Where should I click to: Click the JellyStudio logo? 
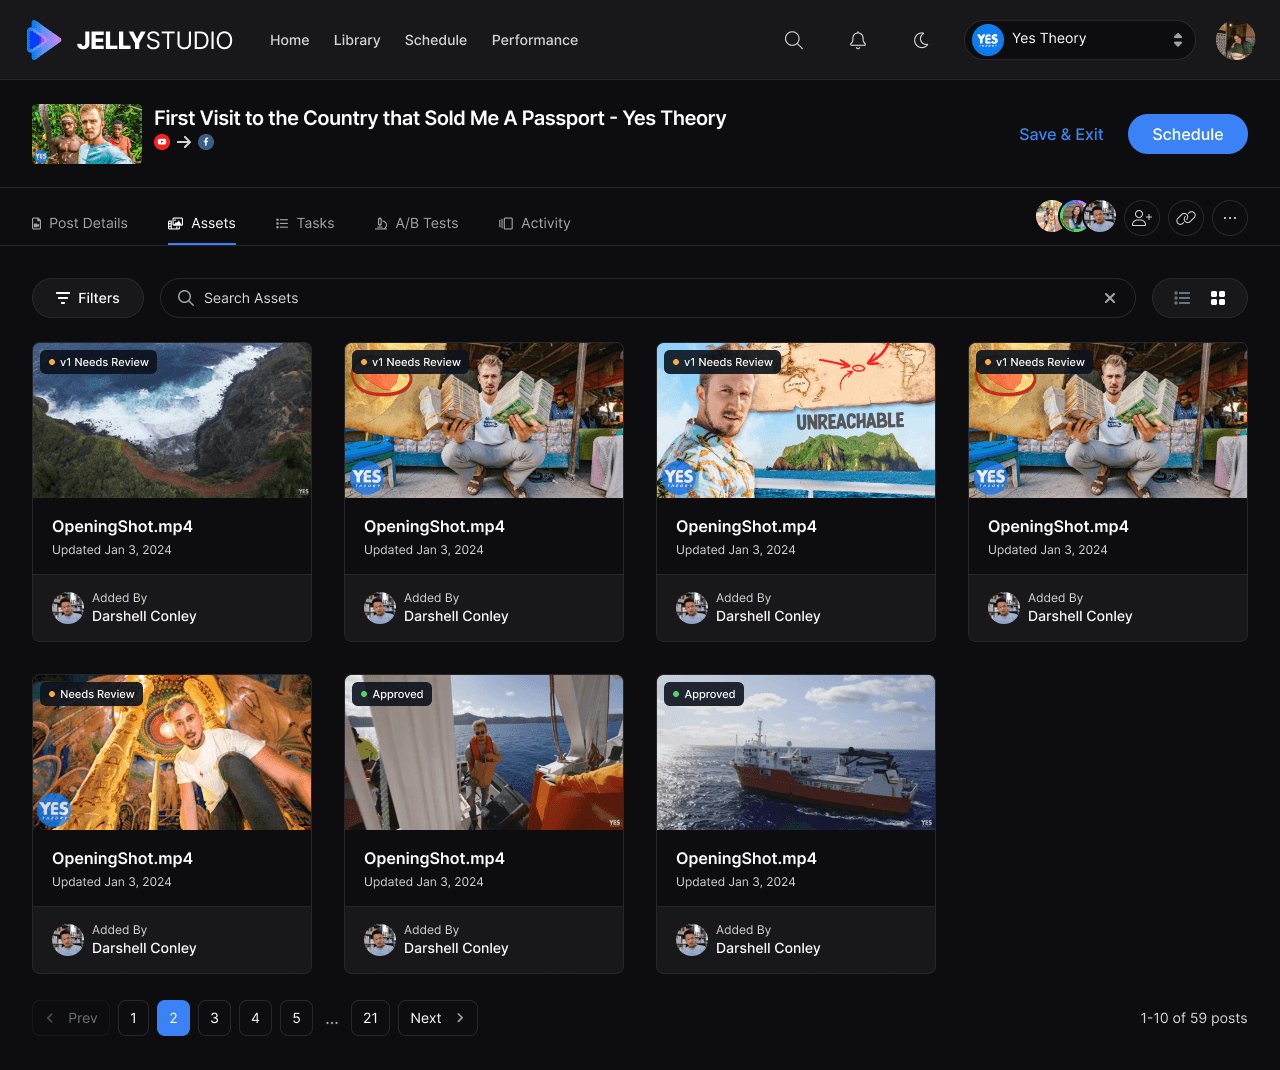click(129, 40)
